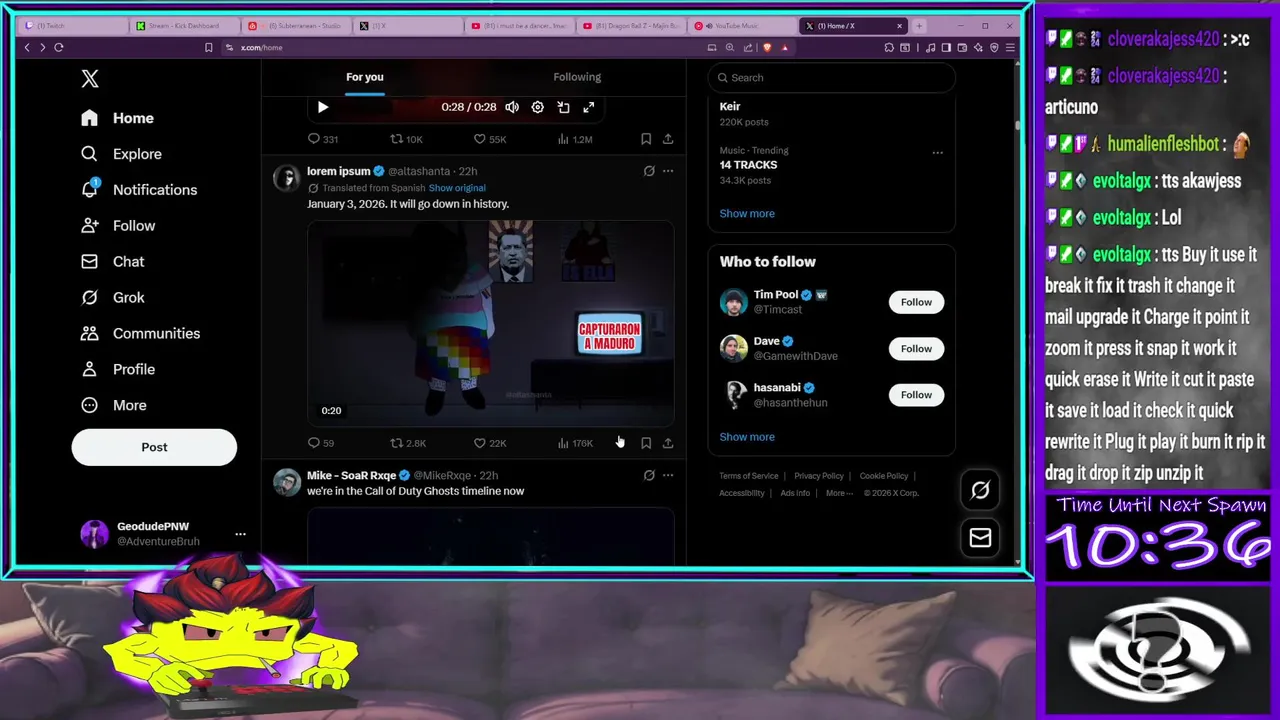1280x720 pixels.
Task: Reload the page in browser
Action: coord(59,47)
